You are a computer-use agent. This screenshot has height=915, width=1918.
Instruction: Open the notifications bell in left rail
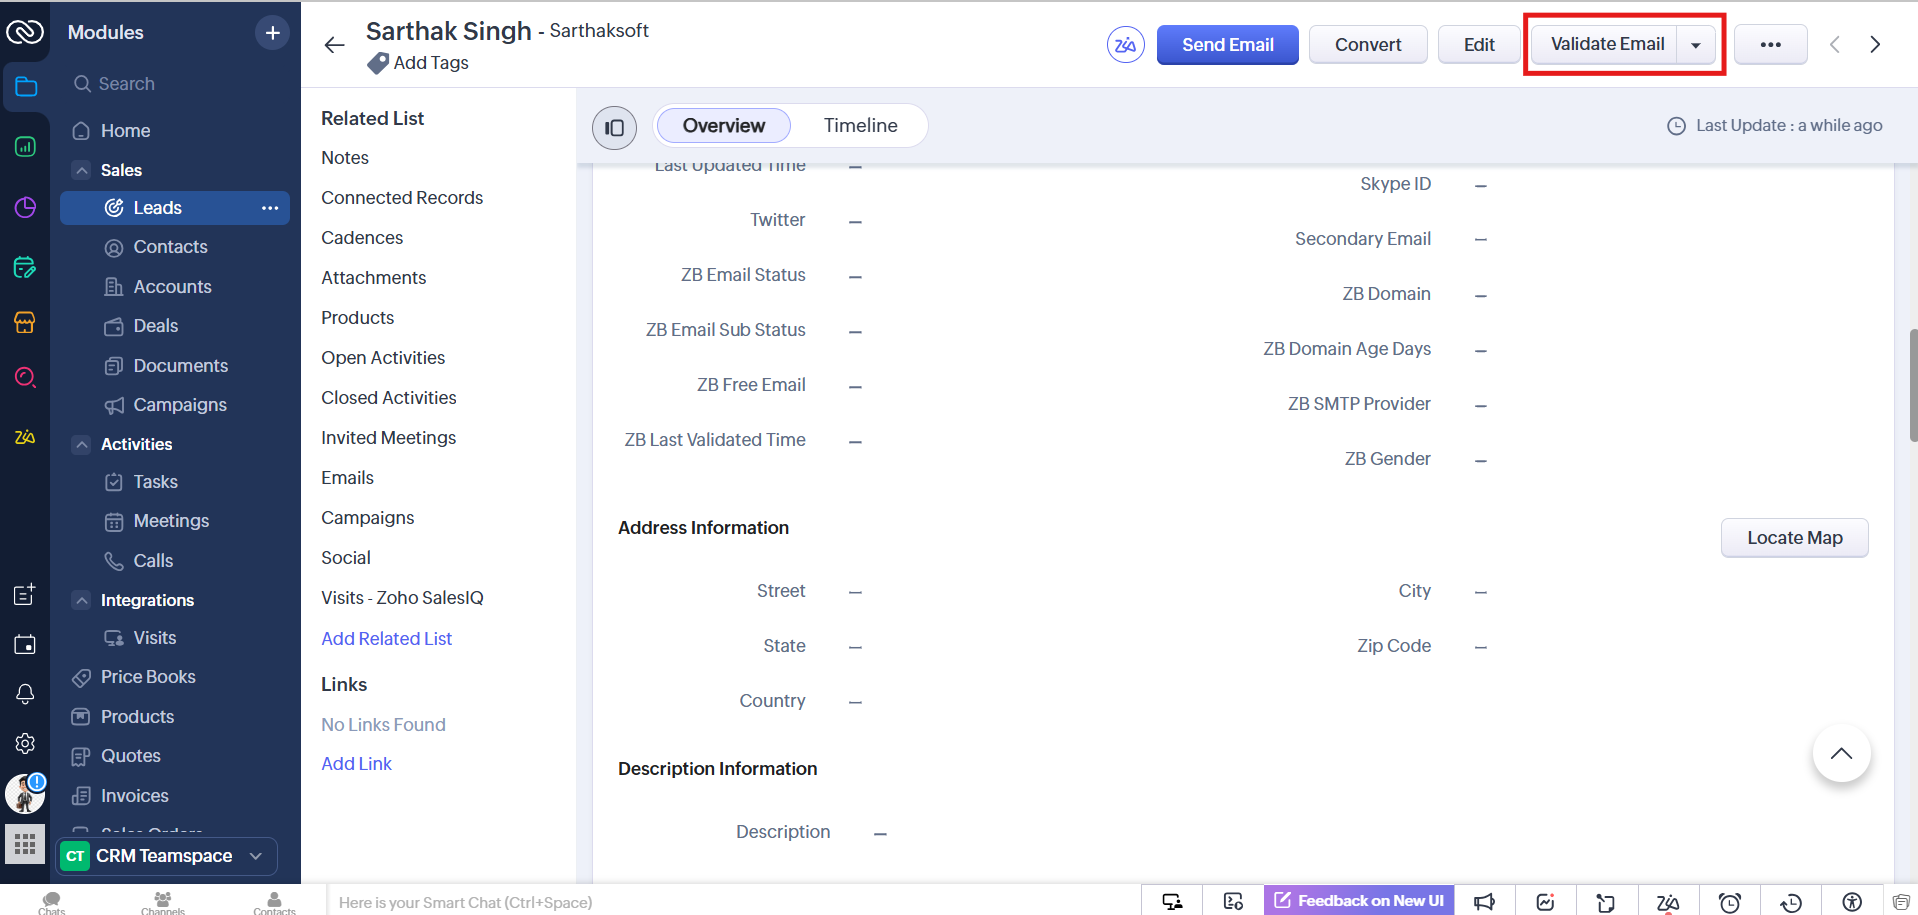point(25,694)
